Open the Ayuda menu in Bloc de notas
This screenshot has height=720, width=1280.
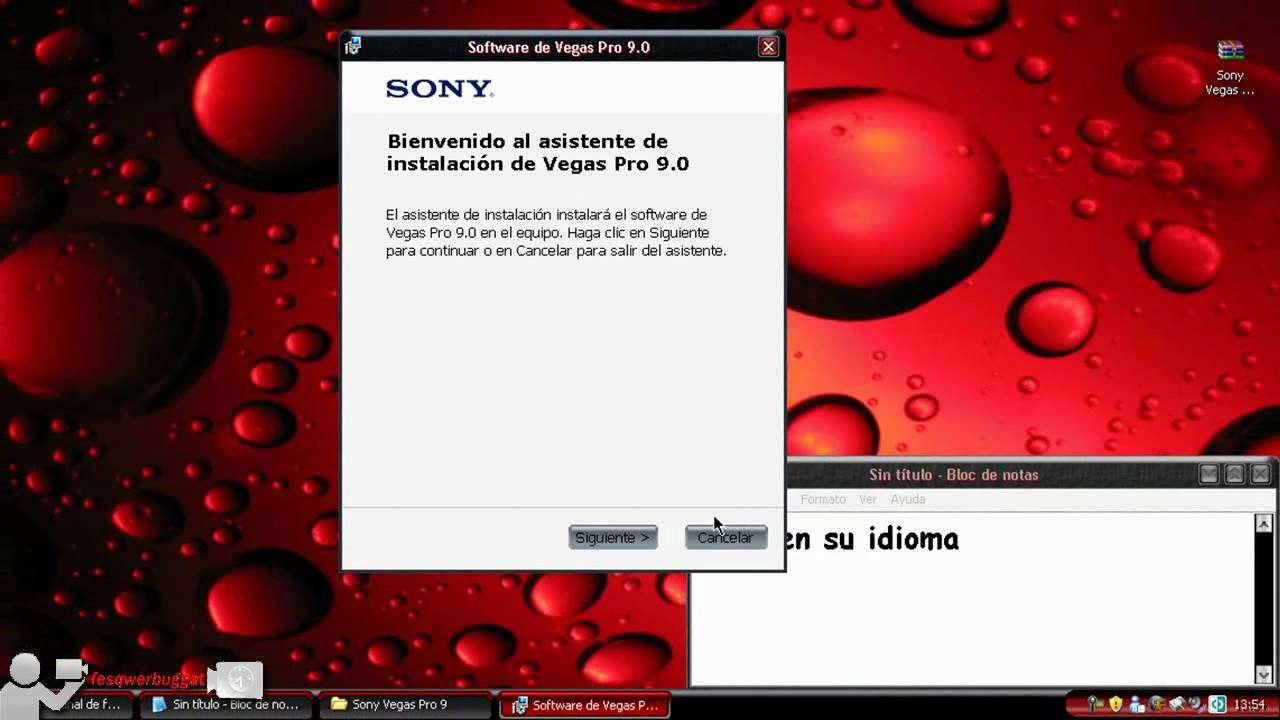908,499
